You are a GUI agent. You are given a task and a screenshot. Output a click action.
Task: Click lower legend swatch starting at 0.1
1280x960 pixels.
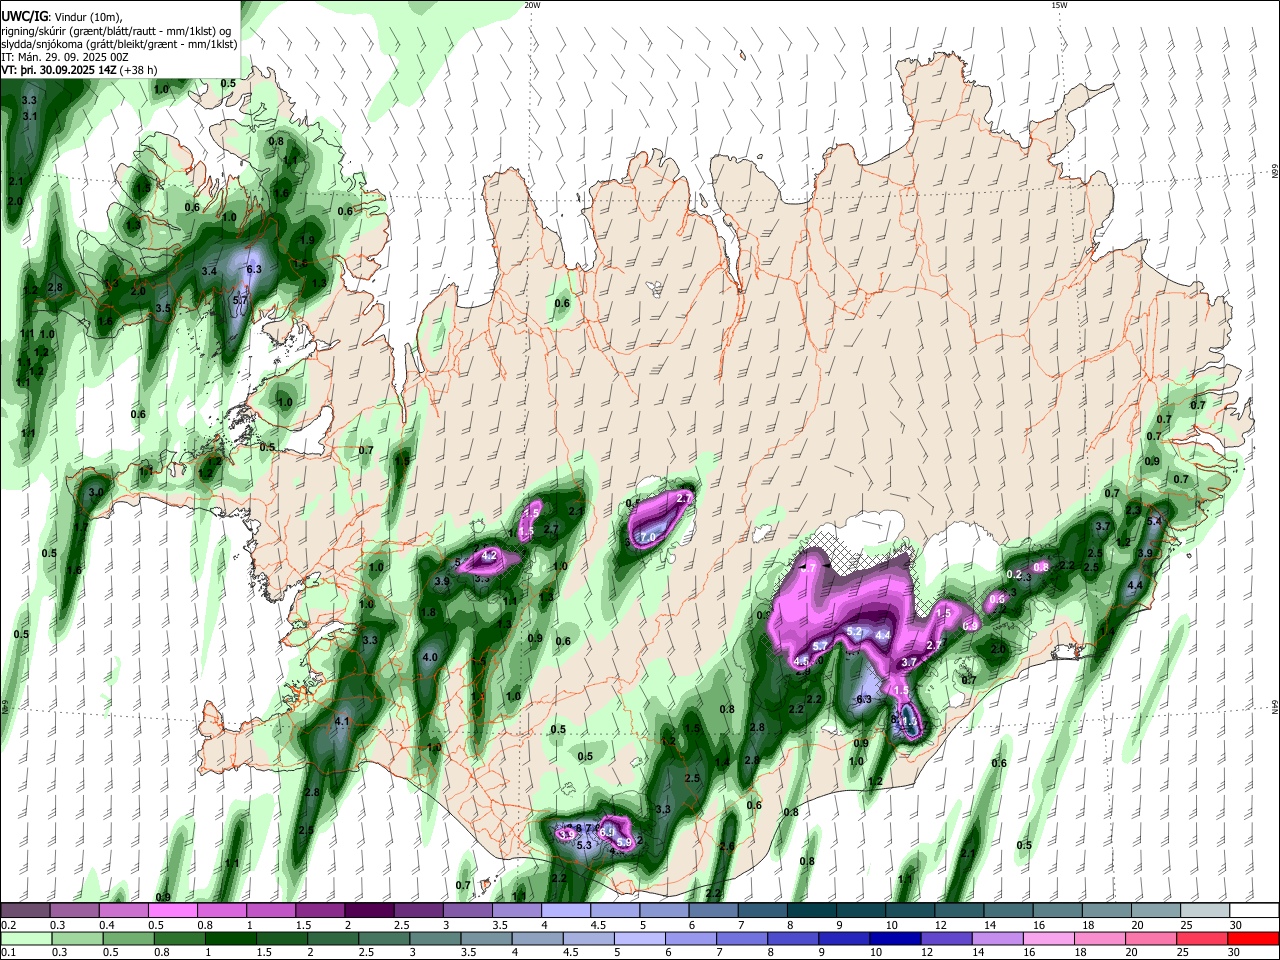[25, 938]
